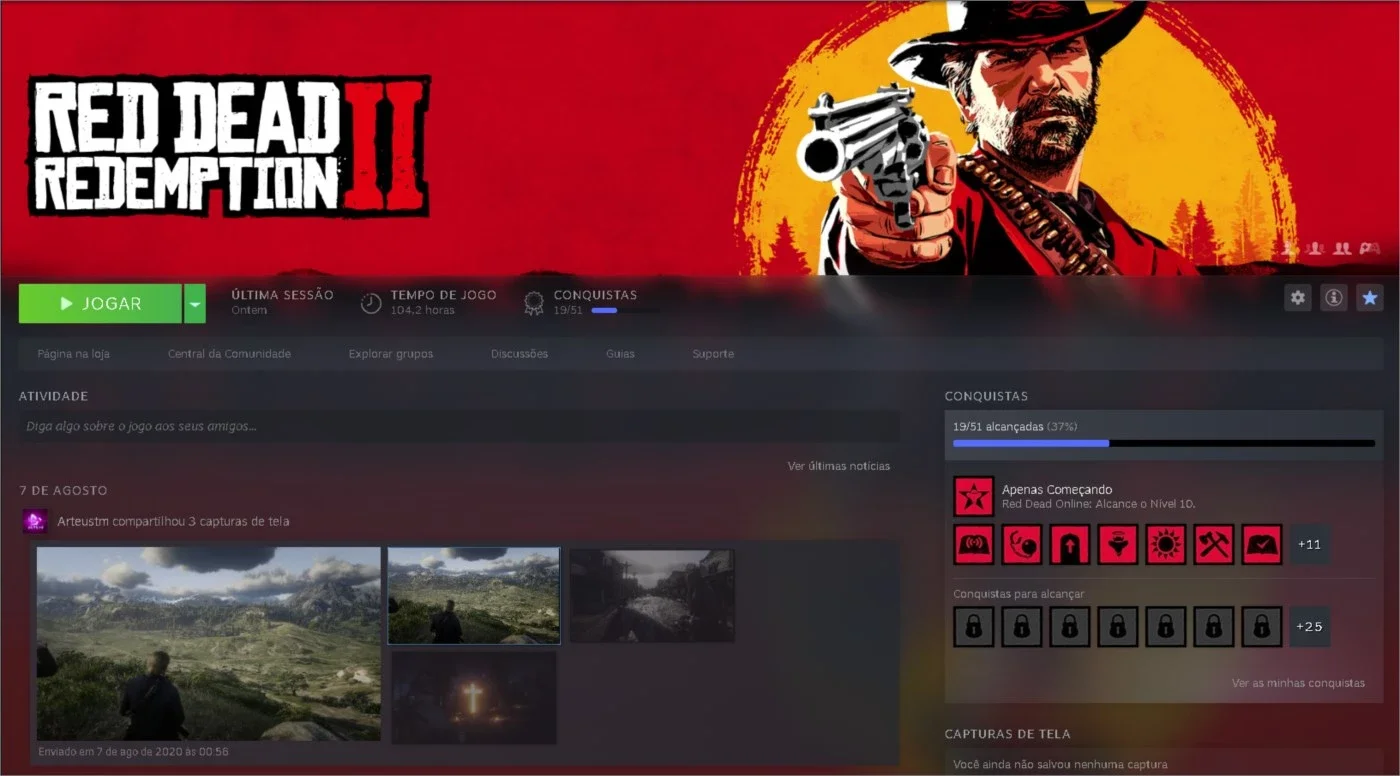Expand the dropdown arrow next to JOGAR

[x=194, y=303]
